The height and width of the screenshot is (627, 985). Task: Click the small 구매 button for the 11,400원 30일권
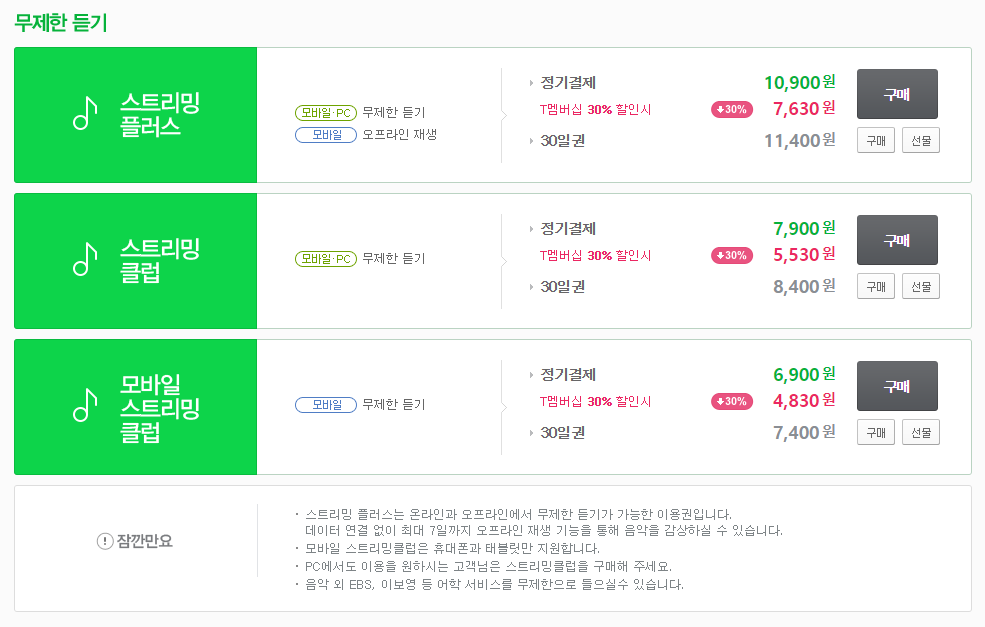[876, 140]
